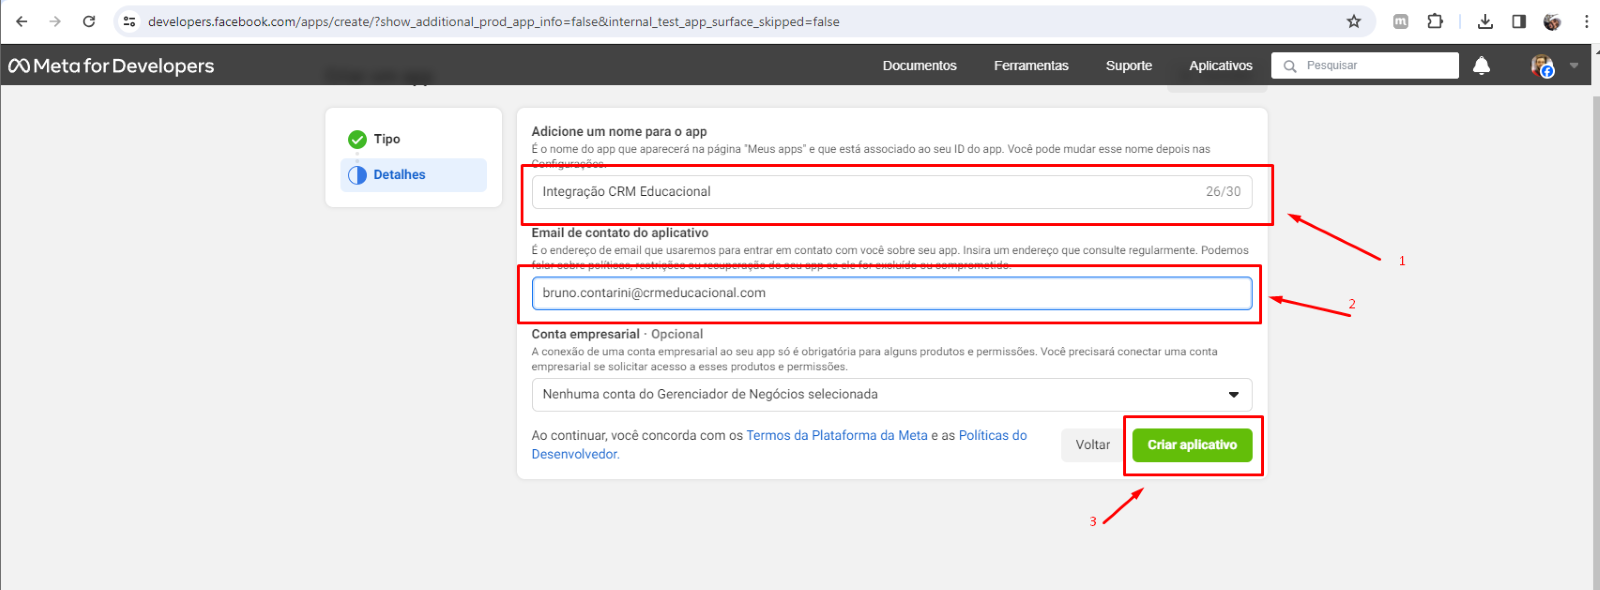The width and height of the screenshot is (1600, 590).
Task: Click the 'Email de contato do aplicativo' label
Action: 620,233
